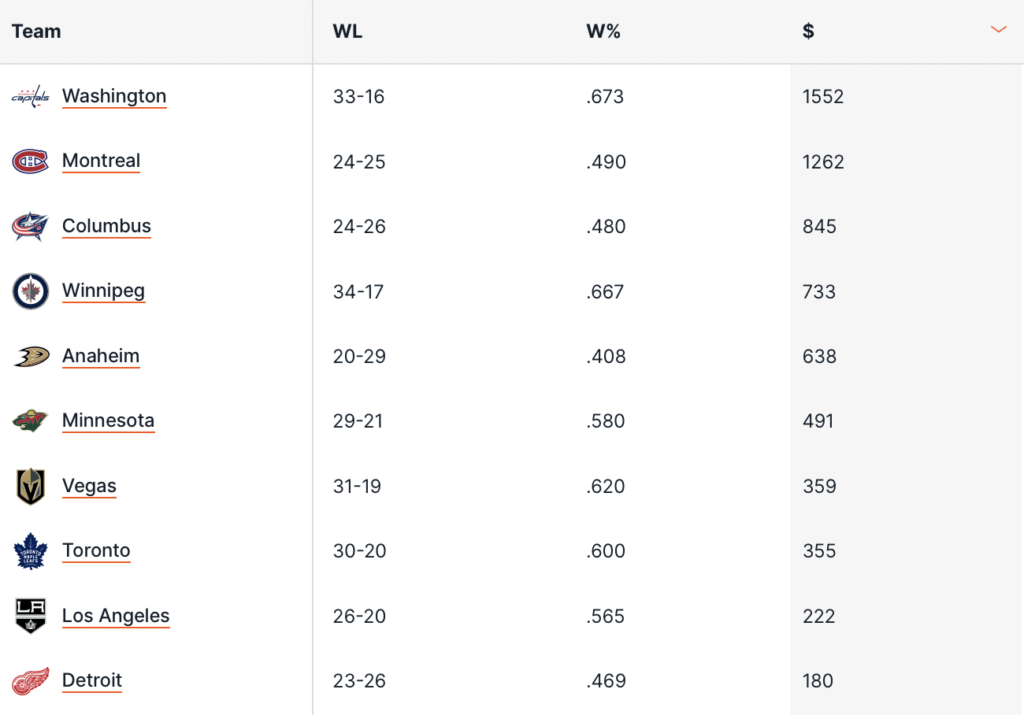This screenshot has width=1024, height=715.
Task: Sort table by the WL column header
Action: [347, 31]
